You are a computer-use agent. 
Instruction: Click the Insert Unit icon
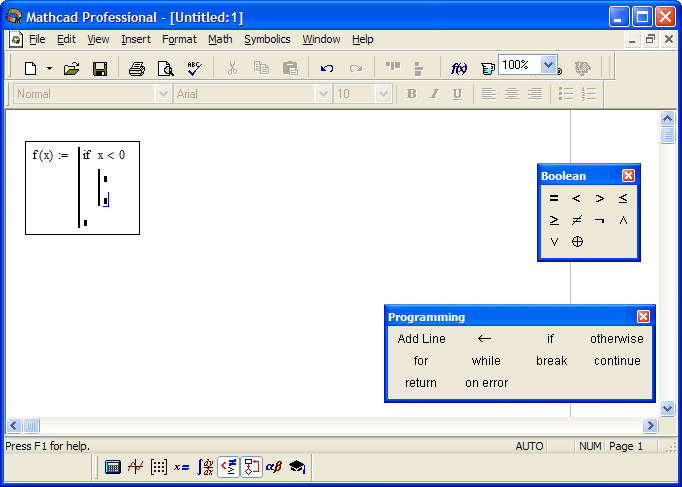pyautogui.click(x=488, y=69)
